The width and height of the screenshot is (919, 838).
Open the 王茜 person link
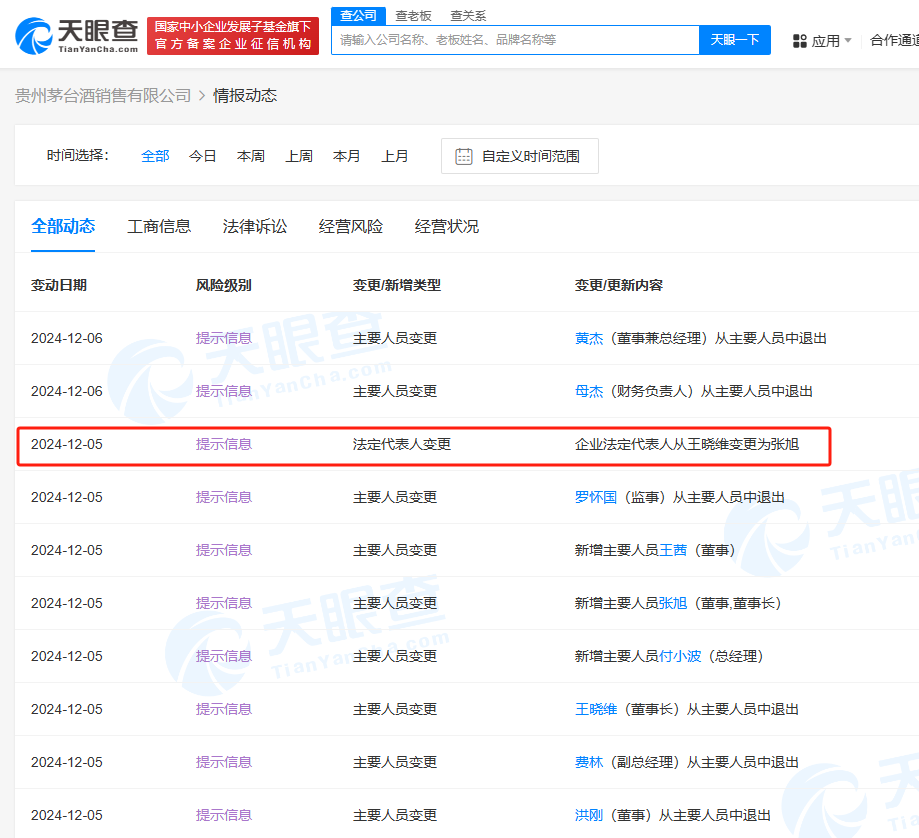(673, 550)
